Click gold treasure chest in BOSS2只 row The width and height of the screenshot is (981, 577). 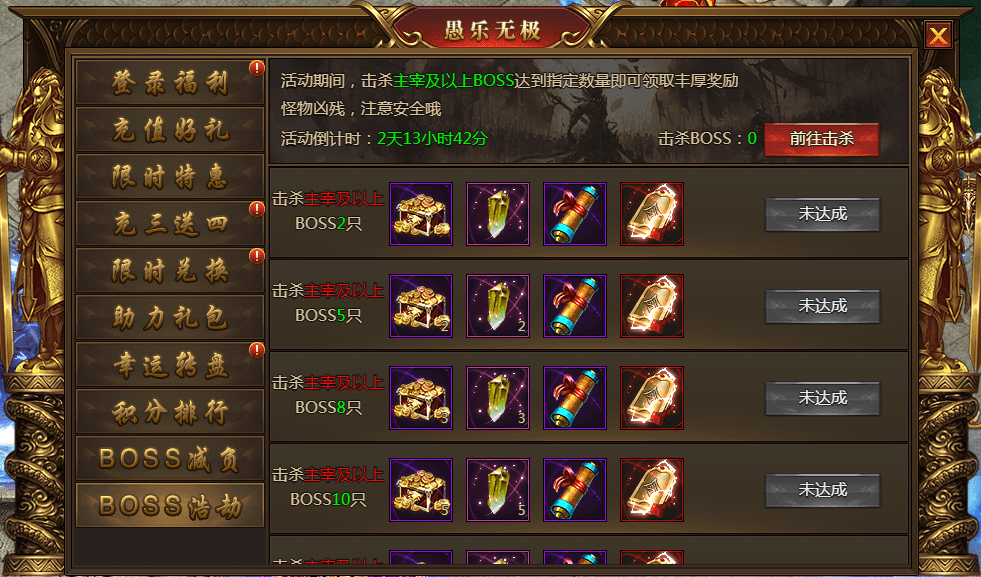[x=421, y=214]
